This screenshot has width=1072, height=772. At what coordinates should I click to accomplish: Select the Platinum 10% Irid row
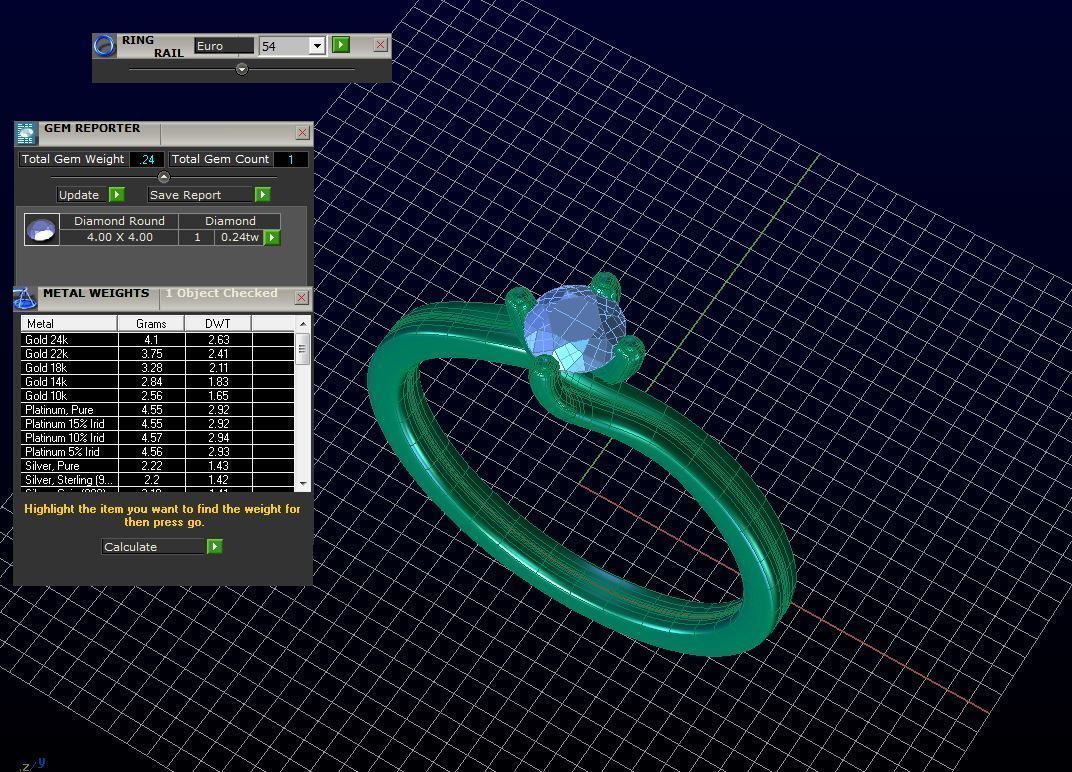(x=158, y=438)
